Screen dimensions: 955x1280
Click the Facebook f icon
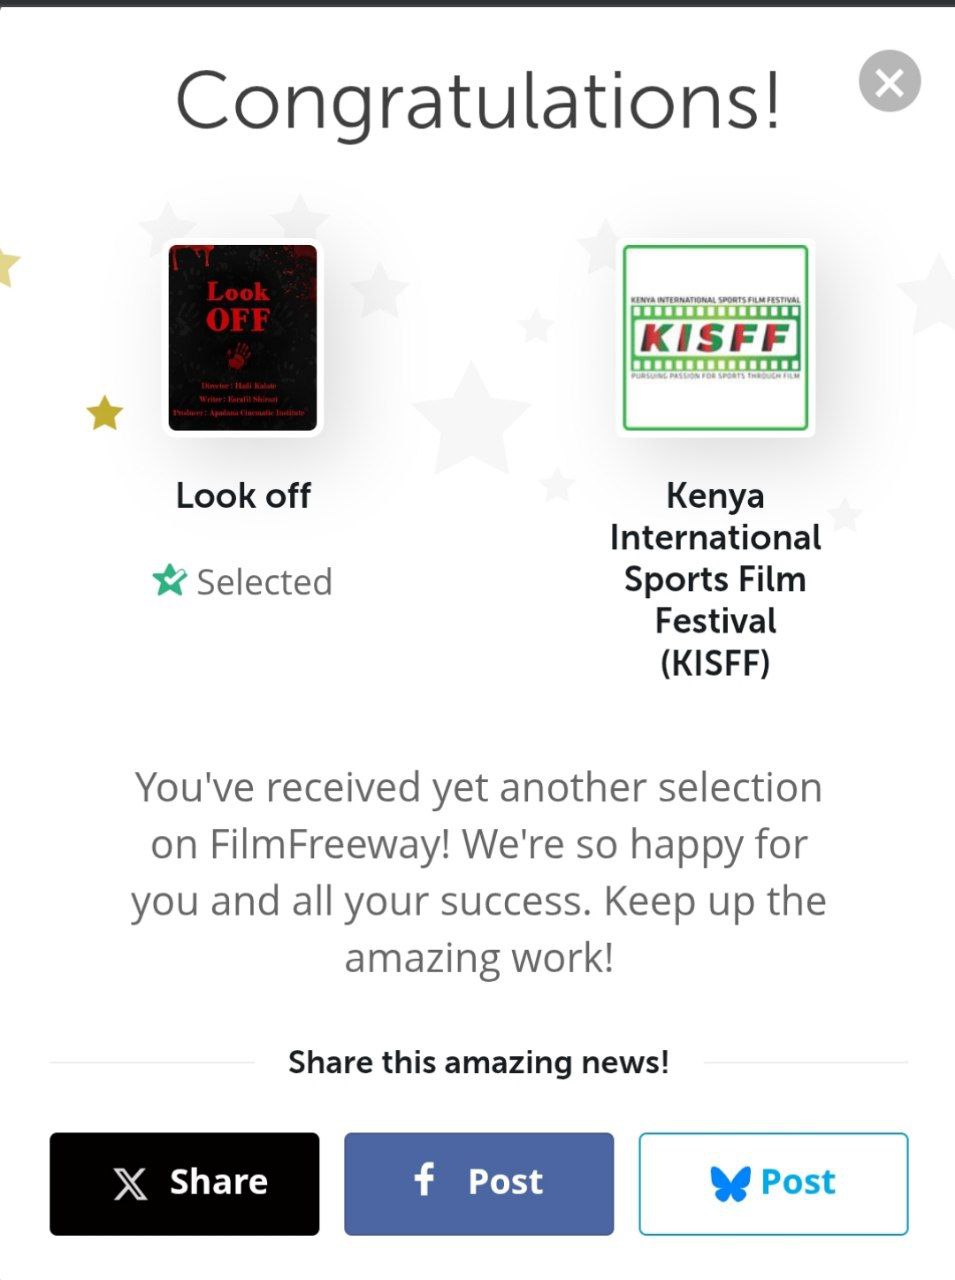pos(424,1180)
